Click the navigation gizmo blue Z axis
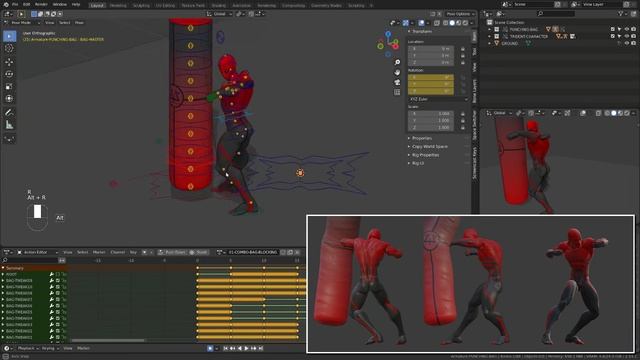This screenshot has height=360, width=640. tap(388, 34)
